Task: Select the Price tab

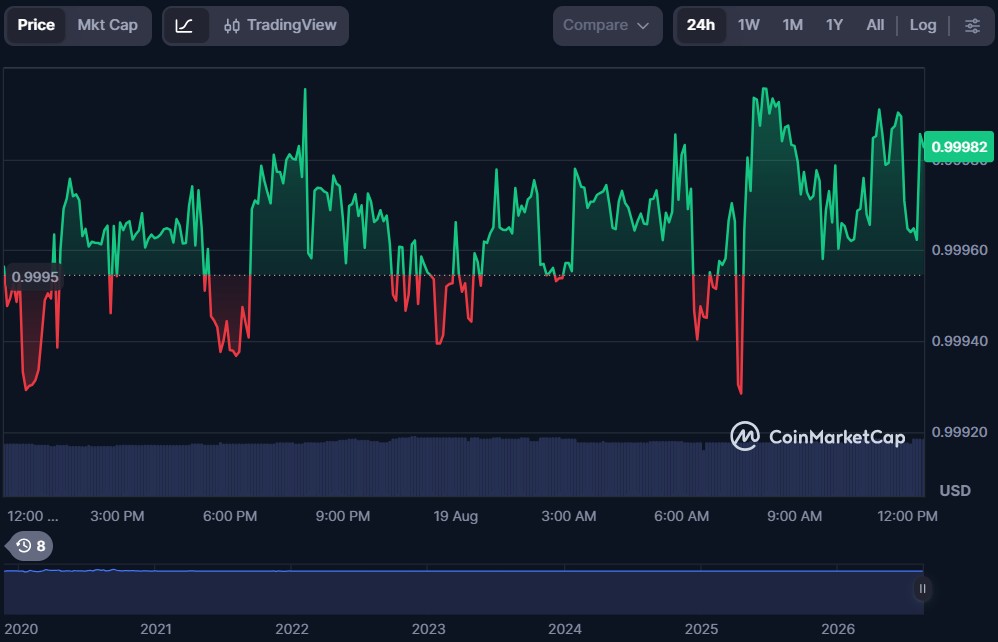Action: (x=36, y=25)
